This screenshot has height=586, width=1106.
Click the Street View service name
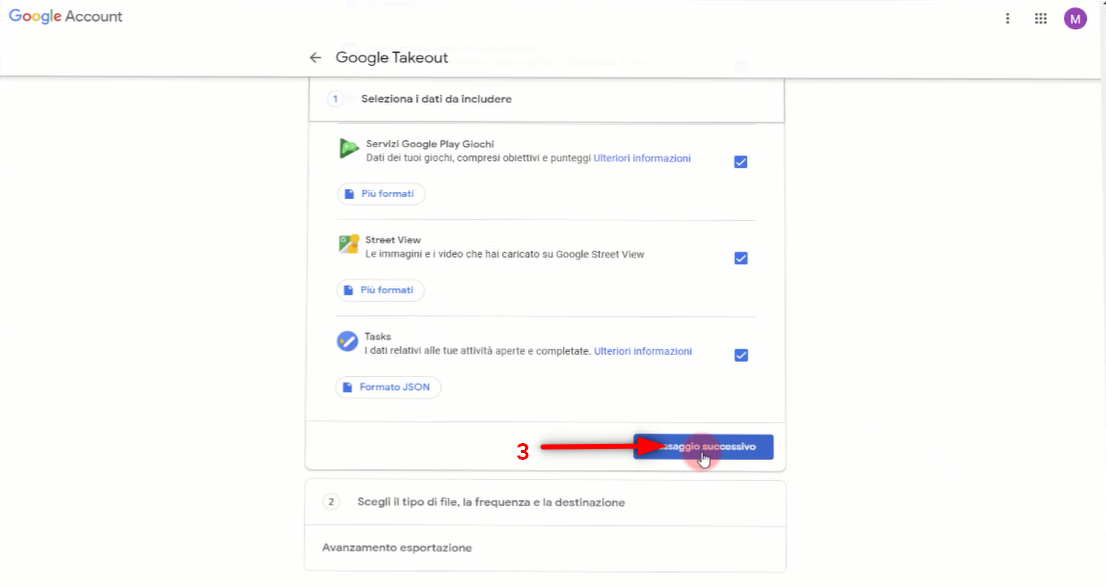tap(393, 240)
